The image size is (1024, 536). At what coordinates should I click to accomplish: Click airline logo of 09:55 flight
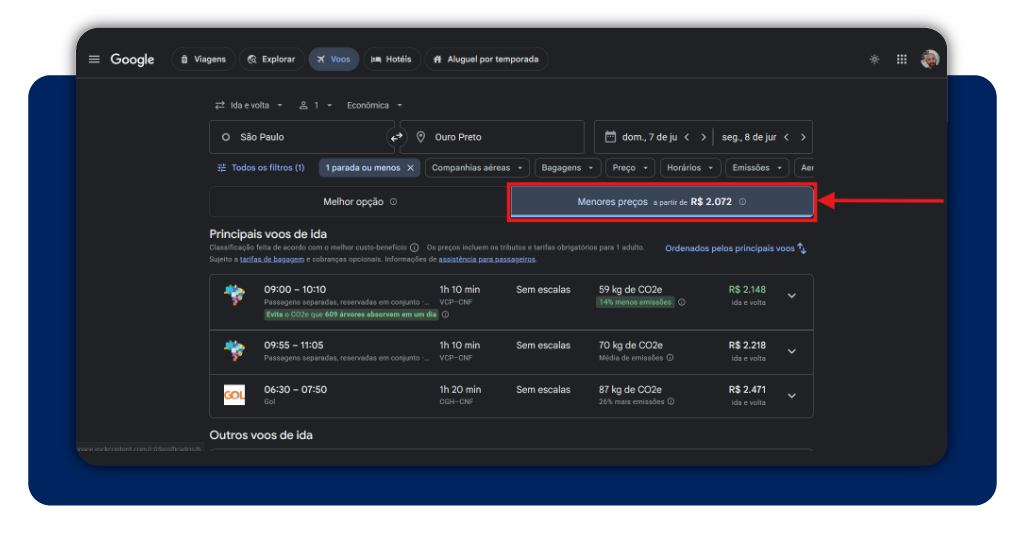click(x=234, y=351)
